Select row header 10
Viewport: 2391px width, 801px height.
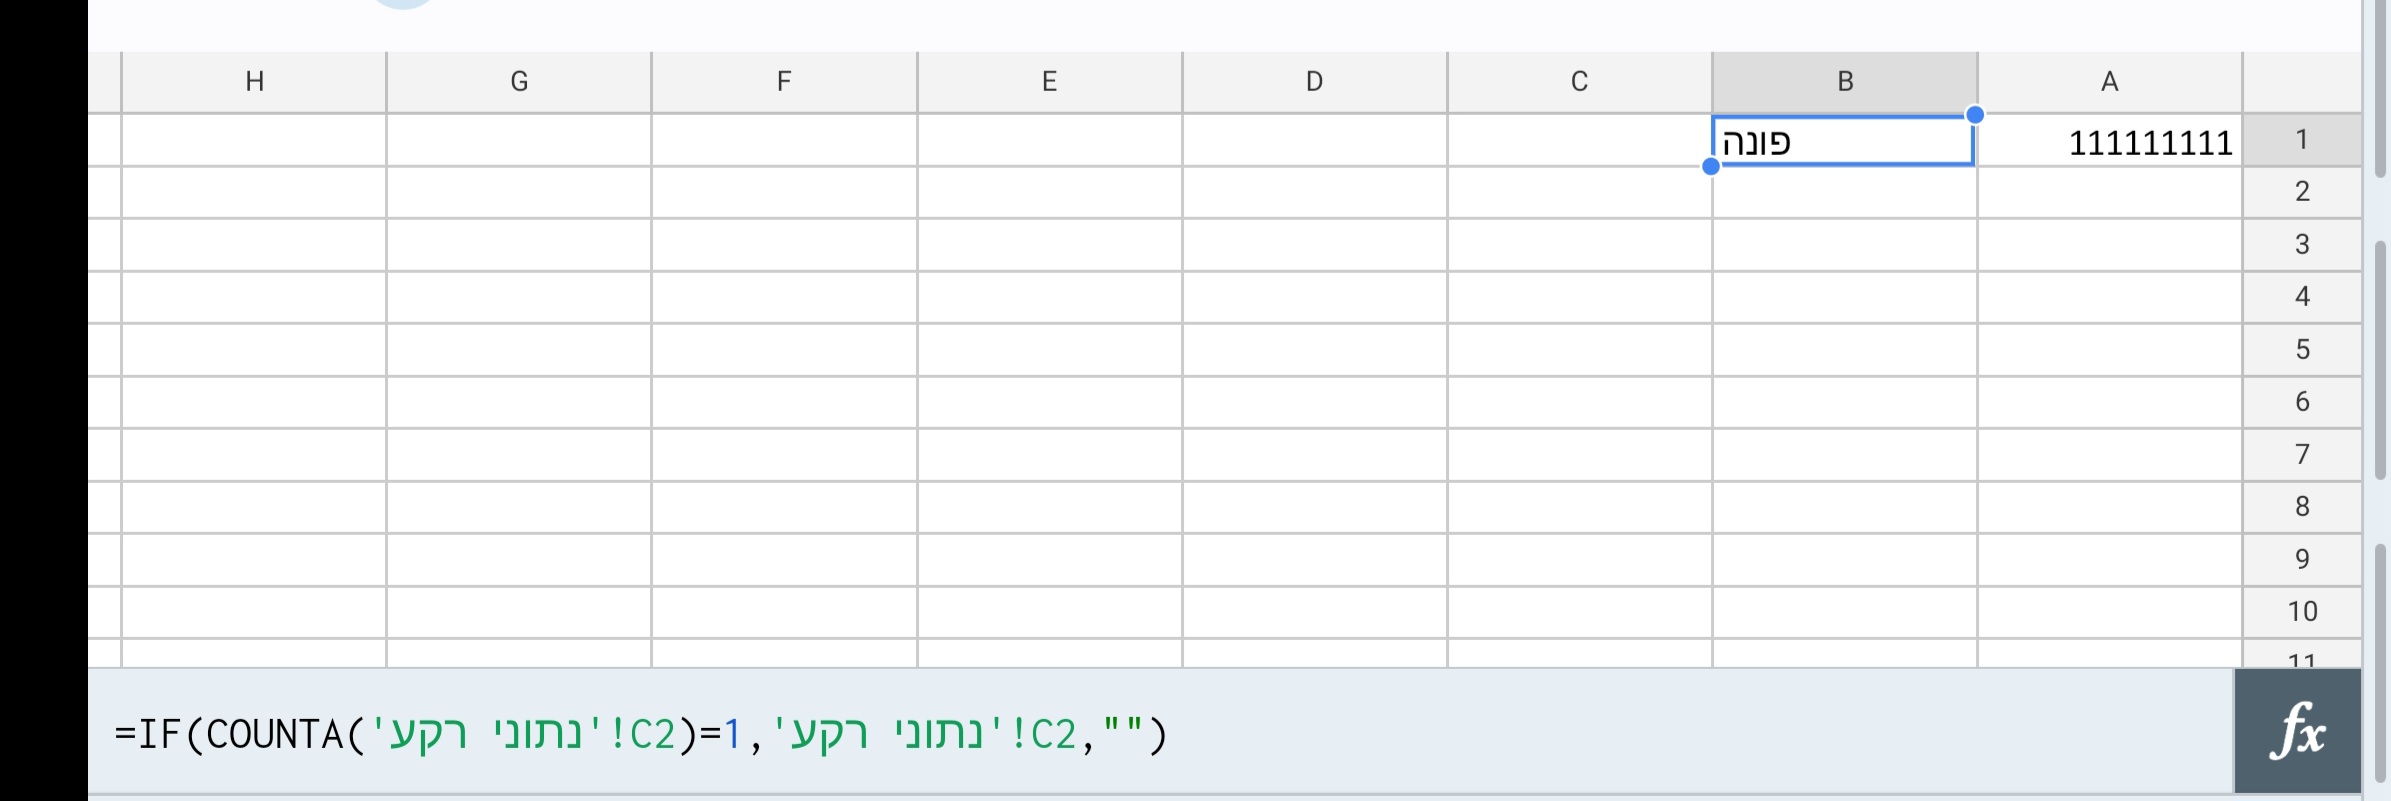pos(2302,611)
